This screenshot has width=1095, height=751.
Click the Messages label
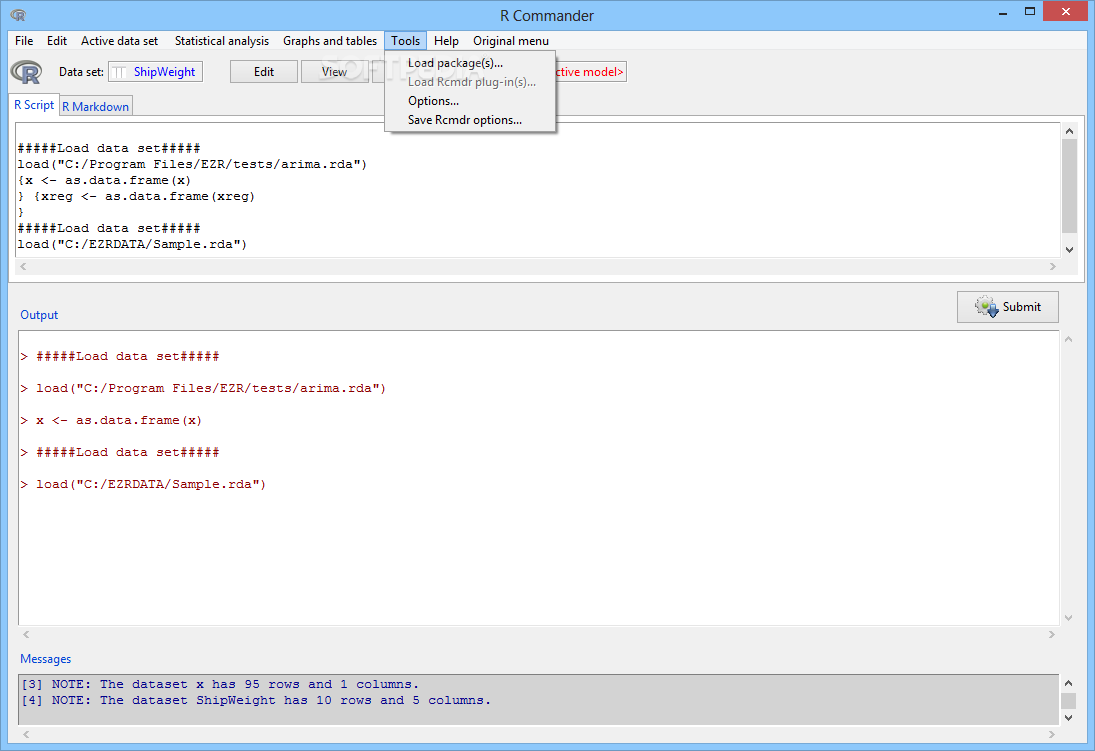pos(45,659)
